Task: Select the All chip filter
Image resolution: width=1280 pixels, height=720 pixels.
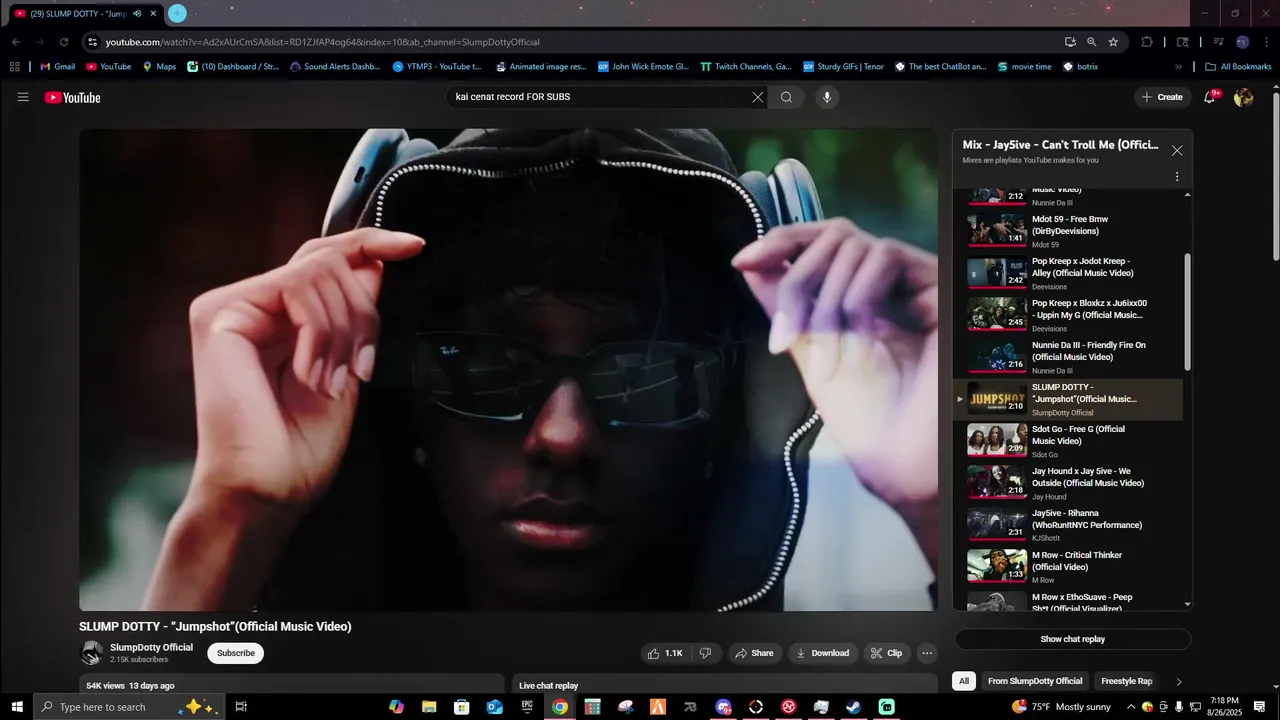Action: tap(964, 681)
